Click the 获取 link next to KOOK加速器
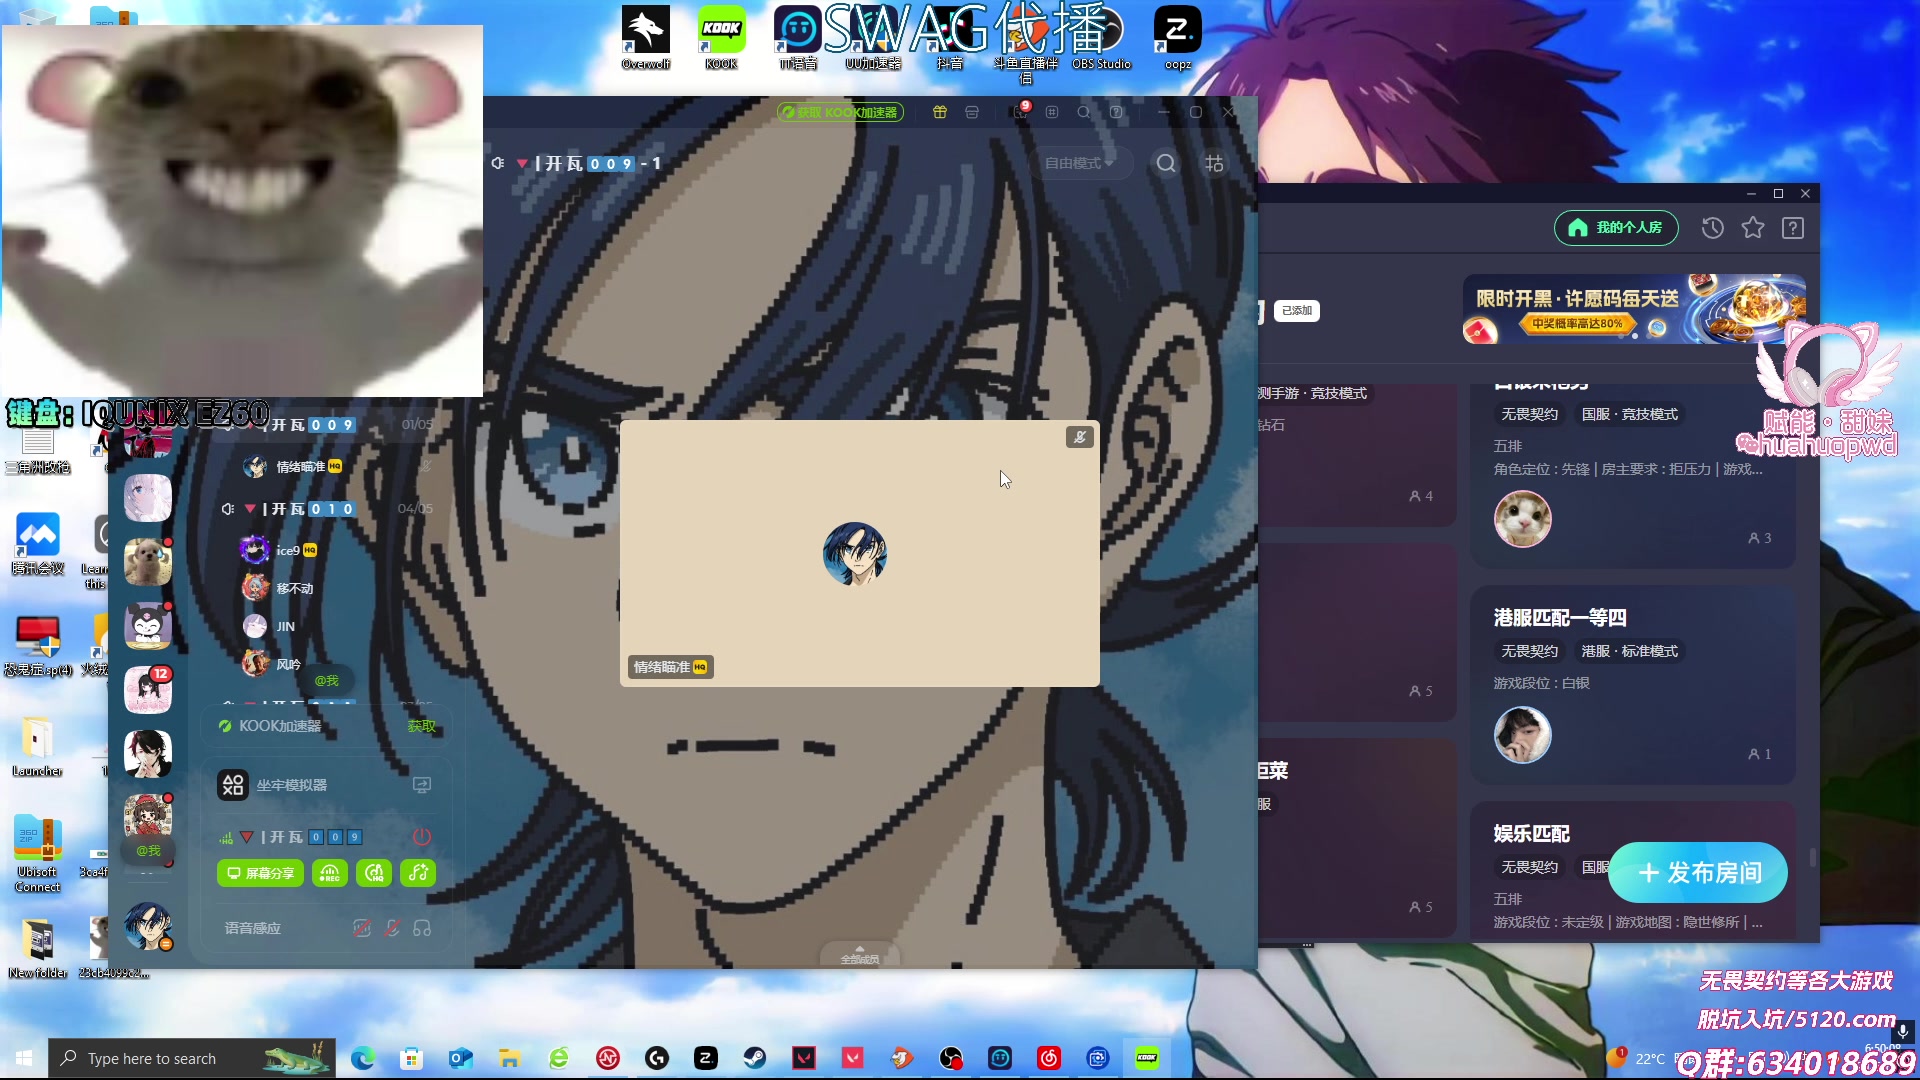 pos(422,726)
